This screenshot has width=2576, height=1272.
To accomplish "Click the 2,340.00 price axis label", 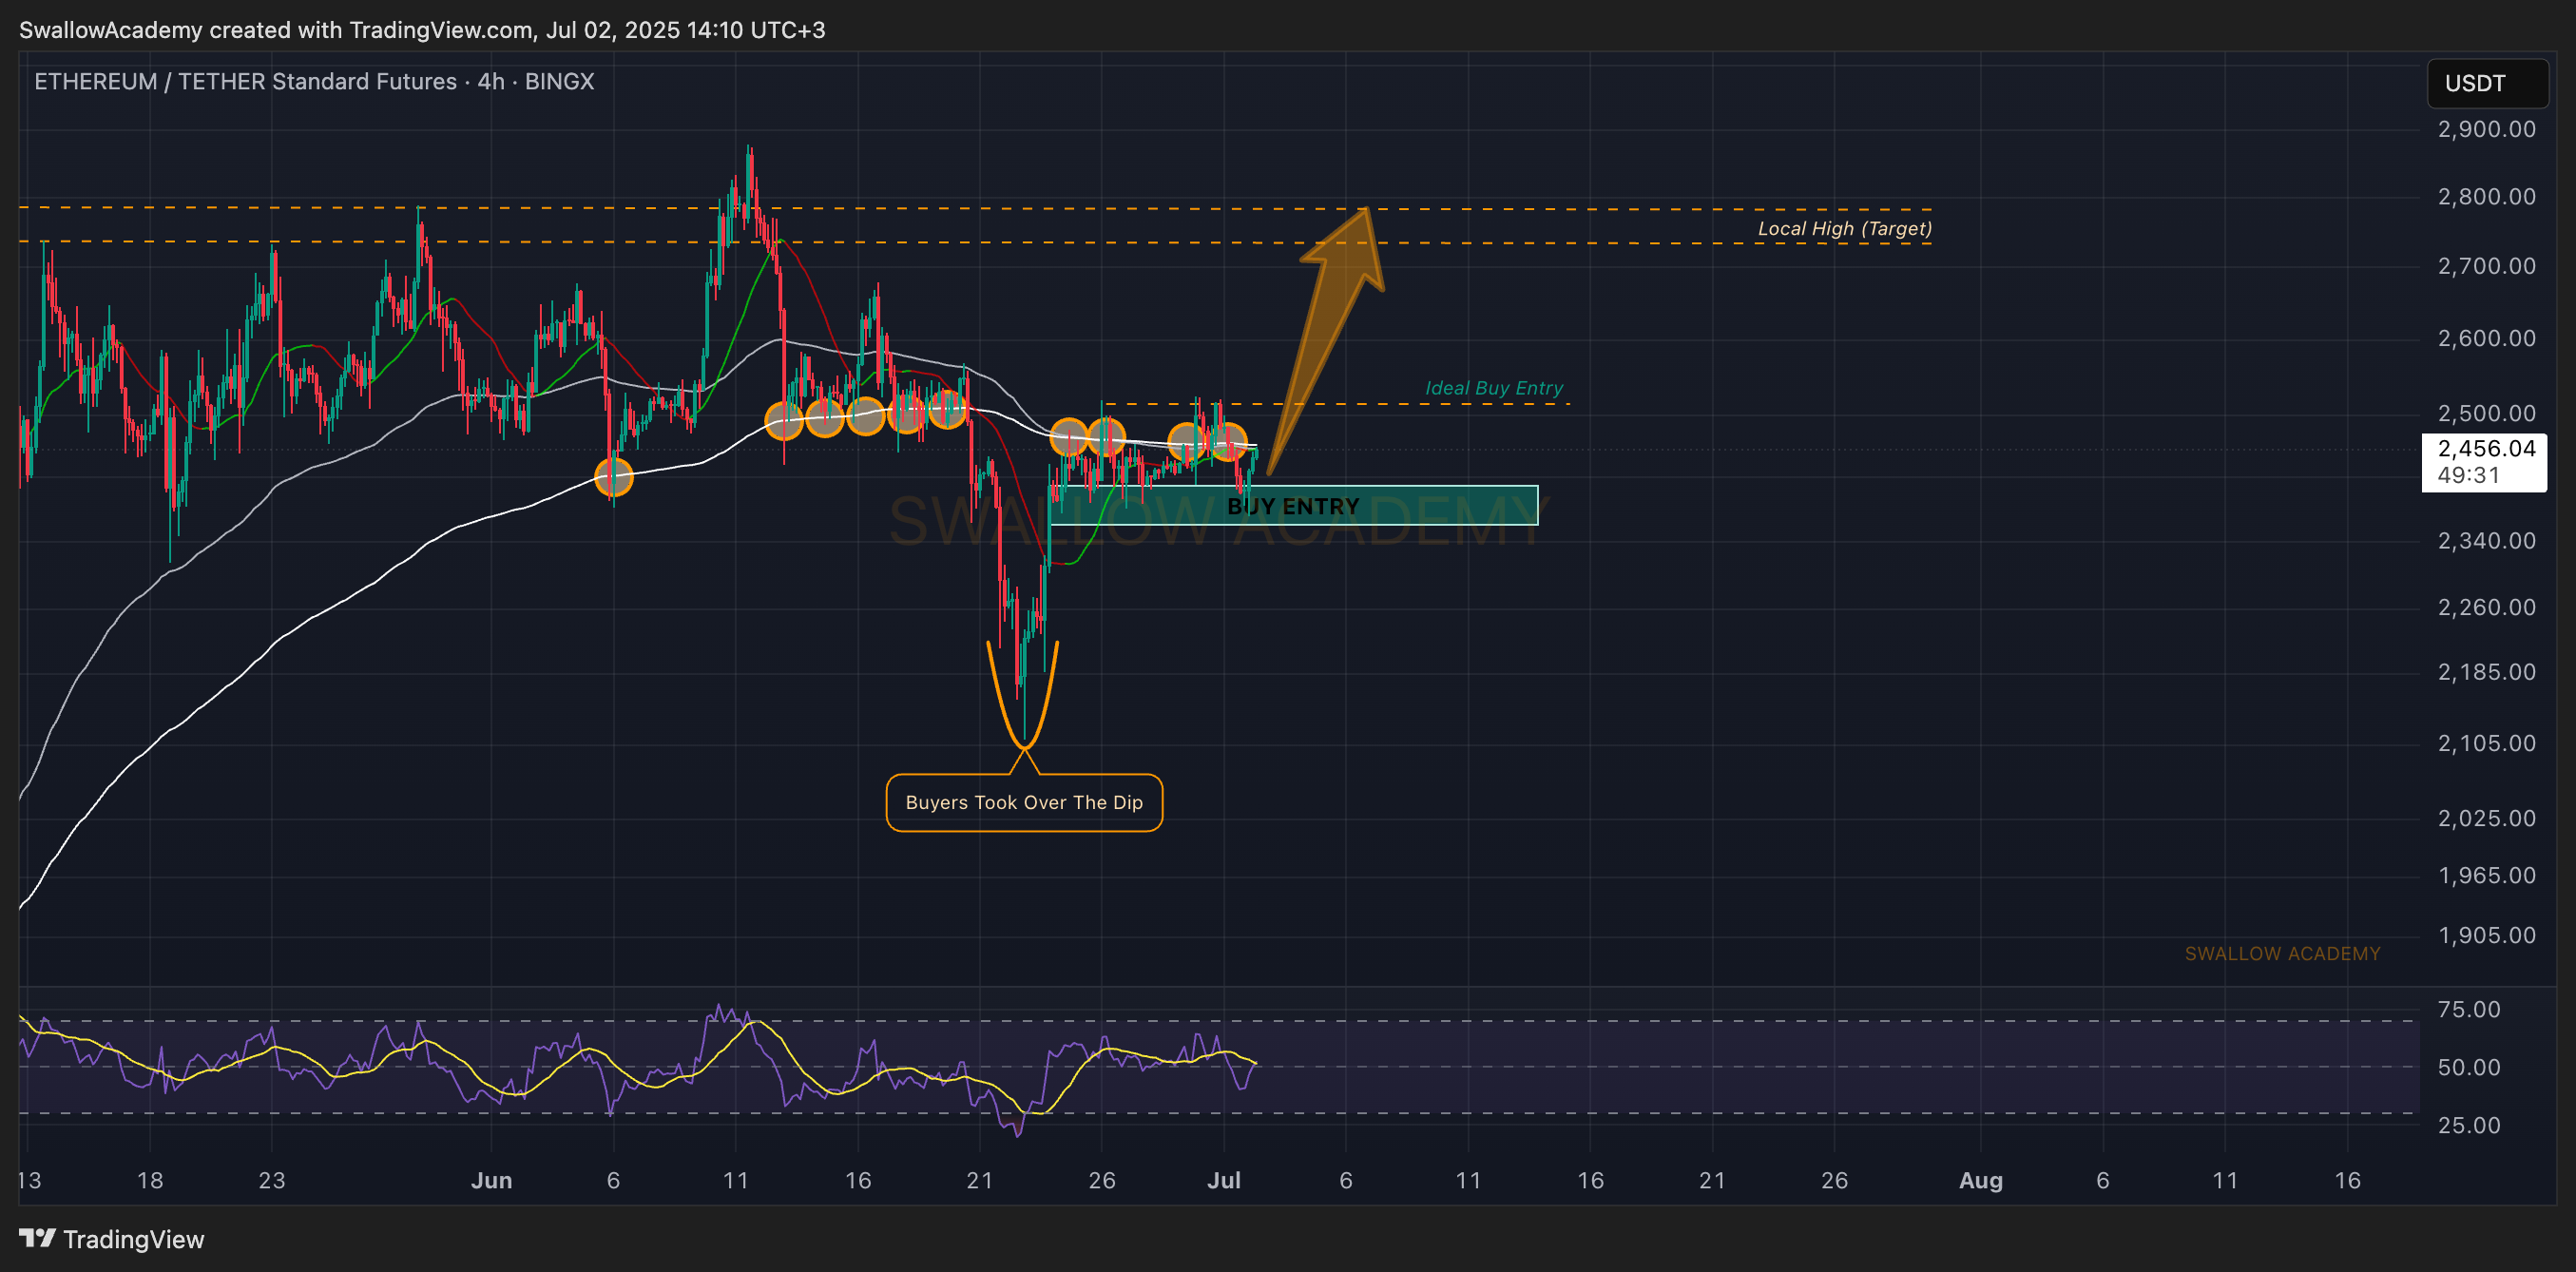I will [2486, 541].
